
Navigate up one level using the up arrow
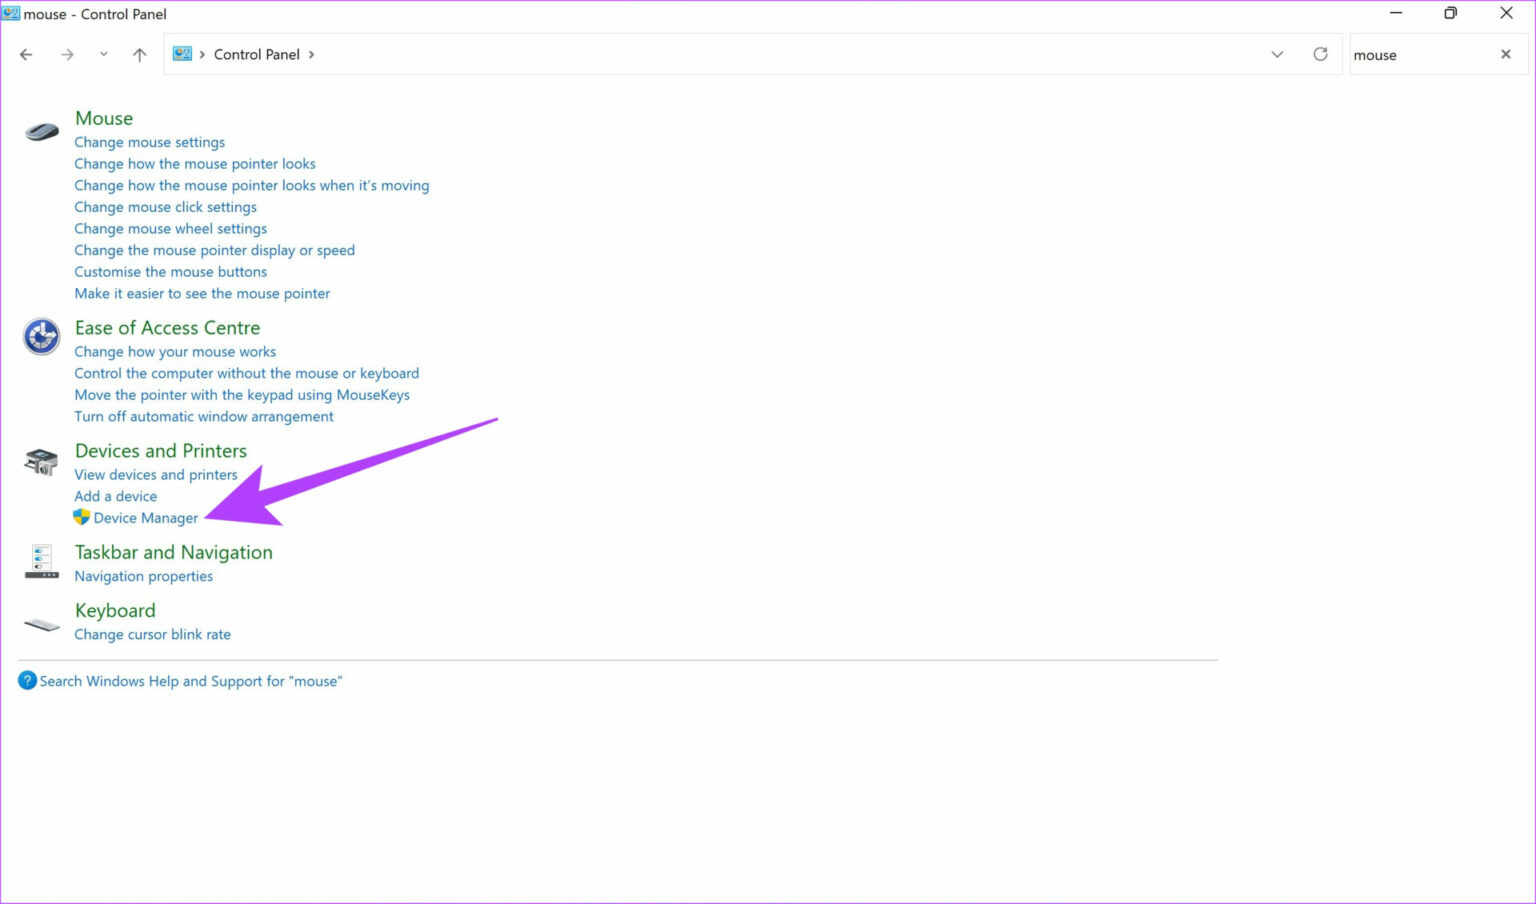(139, 54)
